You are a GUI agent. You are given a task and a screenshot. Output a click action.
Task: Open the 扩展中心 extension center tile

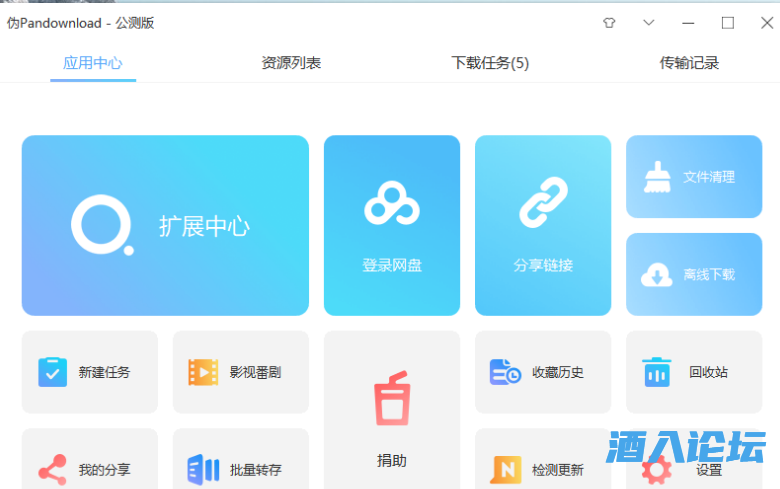click(165, 225)
